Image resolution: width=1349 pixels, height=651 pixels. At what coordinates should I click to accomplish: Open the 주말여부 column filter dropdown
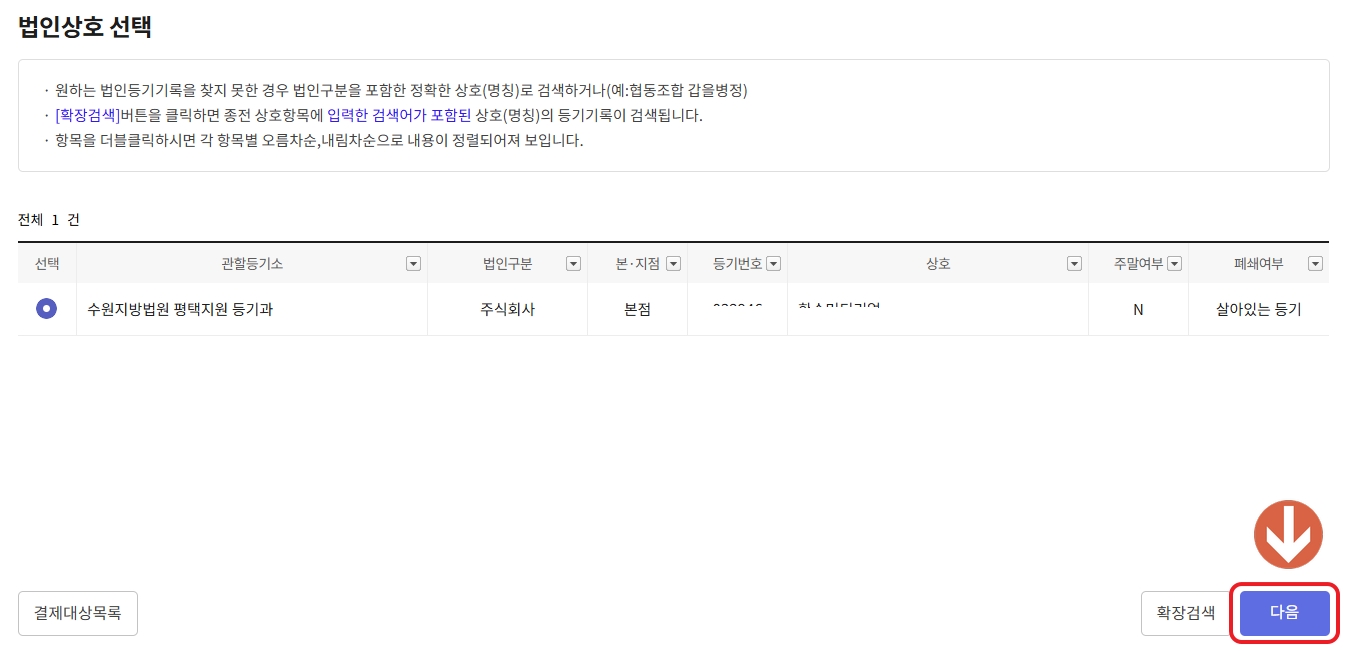pos(1175,263)
